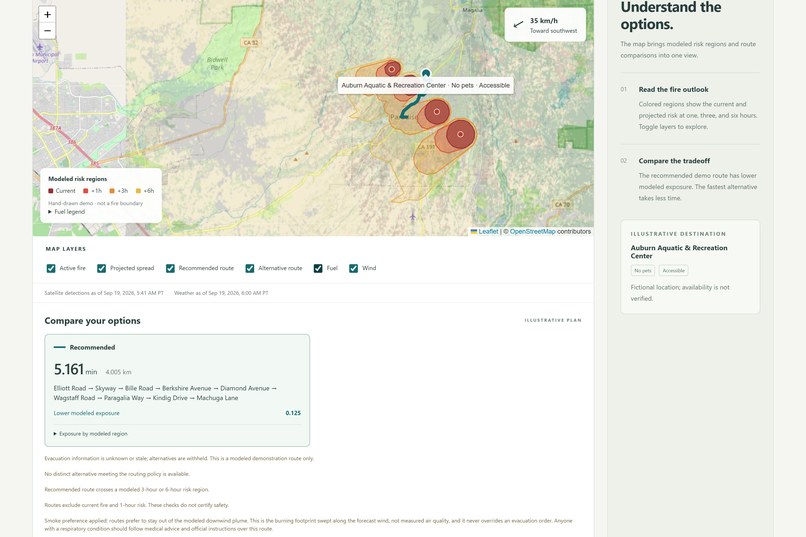Click the destination tooltip Auburn Aquatic & Recreation Center

tap(426, 85)
